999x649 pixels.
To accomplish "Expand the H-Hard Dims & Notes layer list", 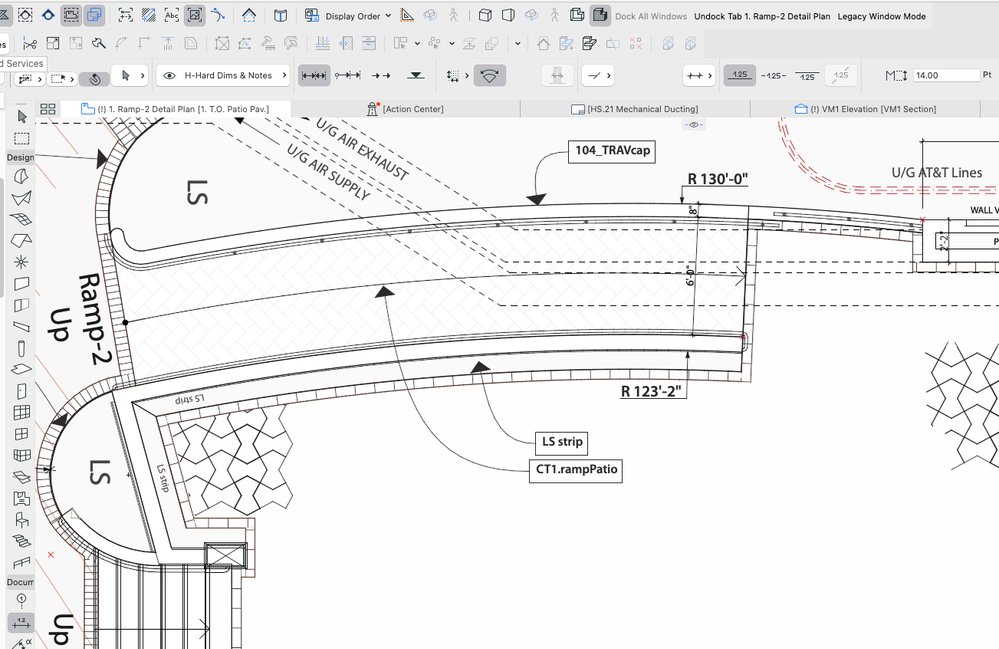I will click(285, 76).
